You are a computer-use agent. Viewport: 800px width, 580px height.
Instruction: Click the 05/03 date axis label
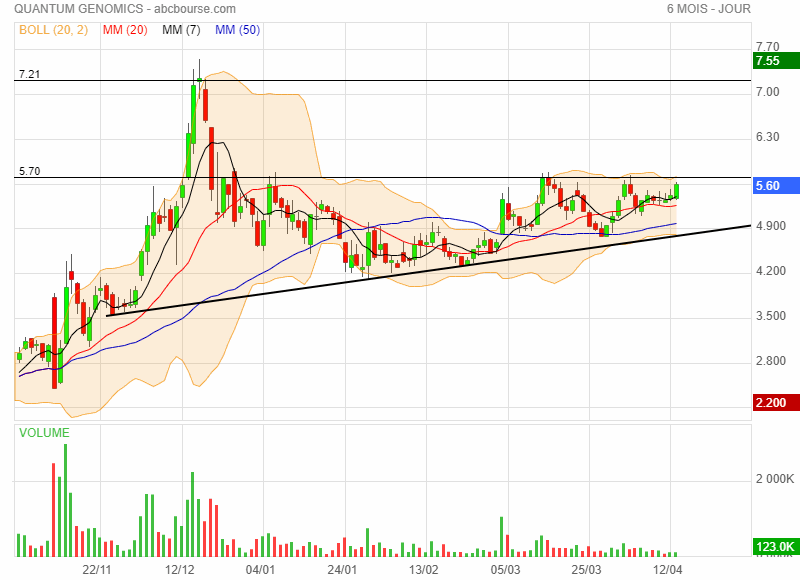505,569
